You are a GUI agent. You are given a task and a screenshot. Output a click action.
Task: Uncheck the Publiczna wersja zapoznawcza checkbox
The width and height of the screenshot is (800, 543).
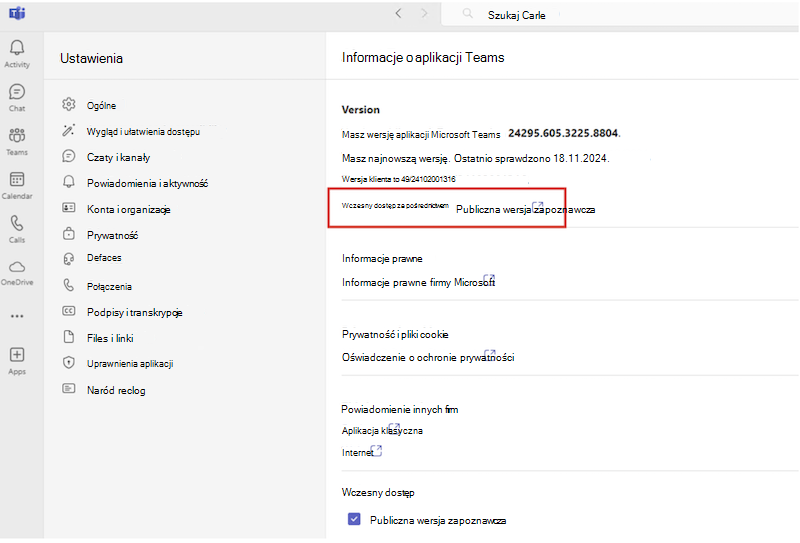pyautogui.click(x=354, y=520)
